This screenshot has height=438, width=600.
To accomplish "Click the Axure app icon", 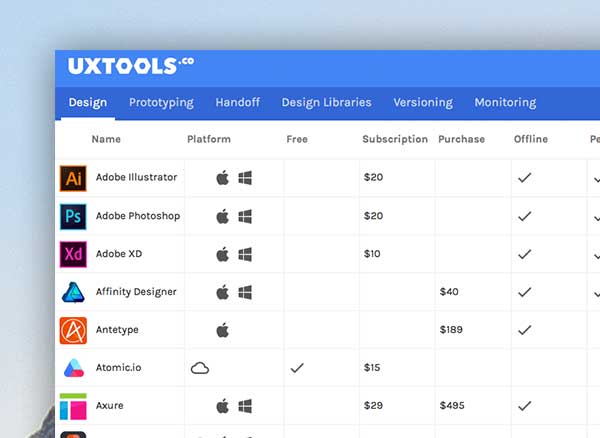I will pyautogui.click(x=73, y=406).
